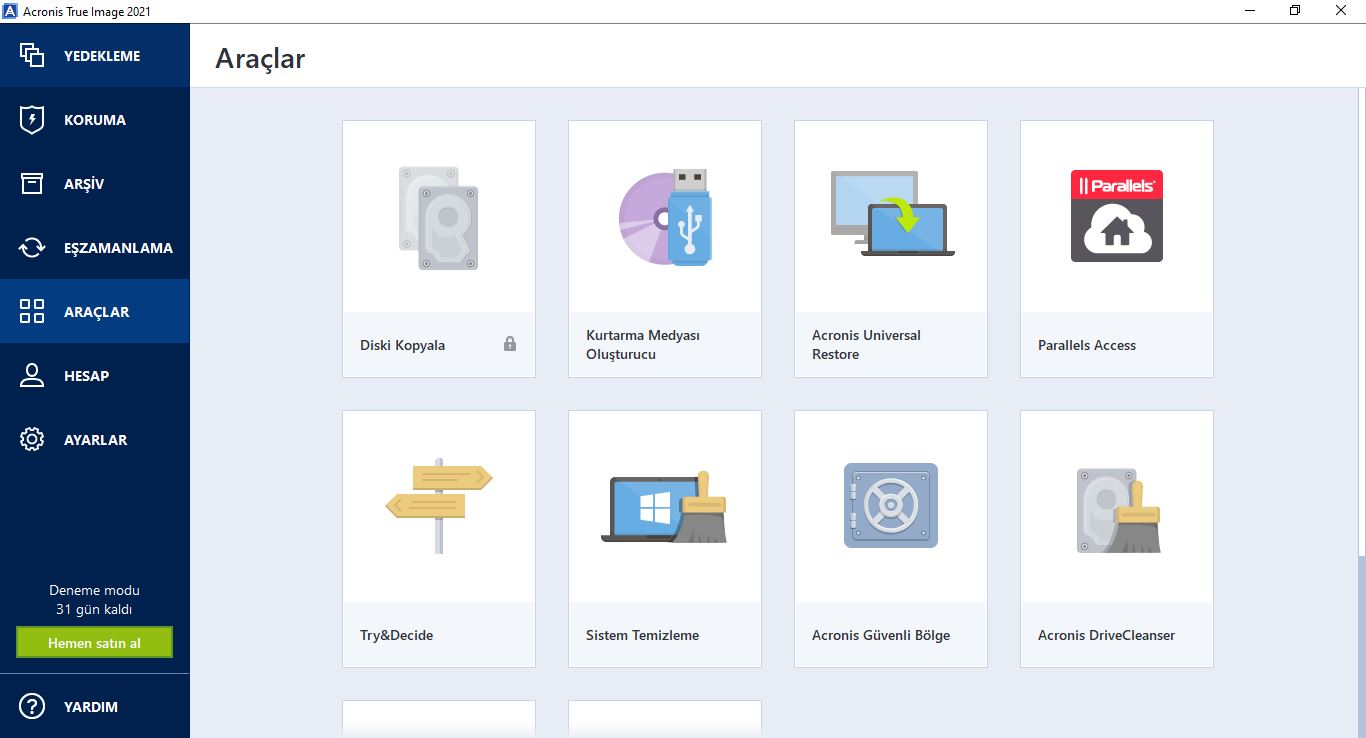This screenshot has height=738, width=1366.
Task: Click the Diski Kopyala hard drives icon
Action: point(438,218)
